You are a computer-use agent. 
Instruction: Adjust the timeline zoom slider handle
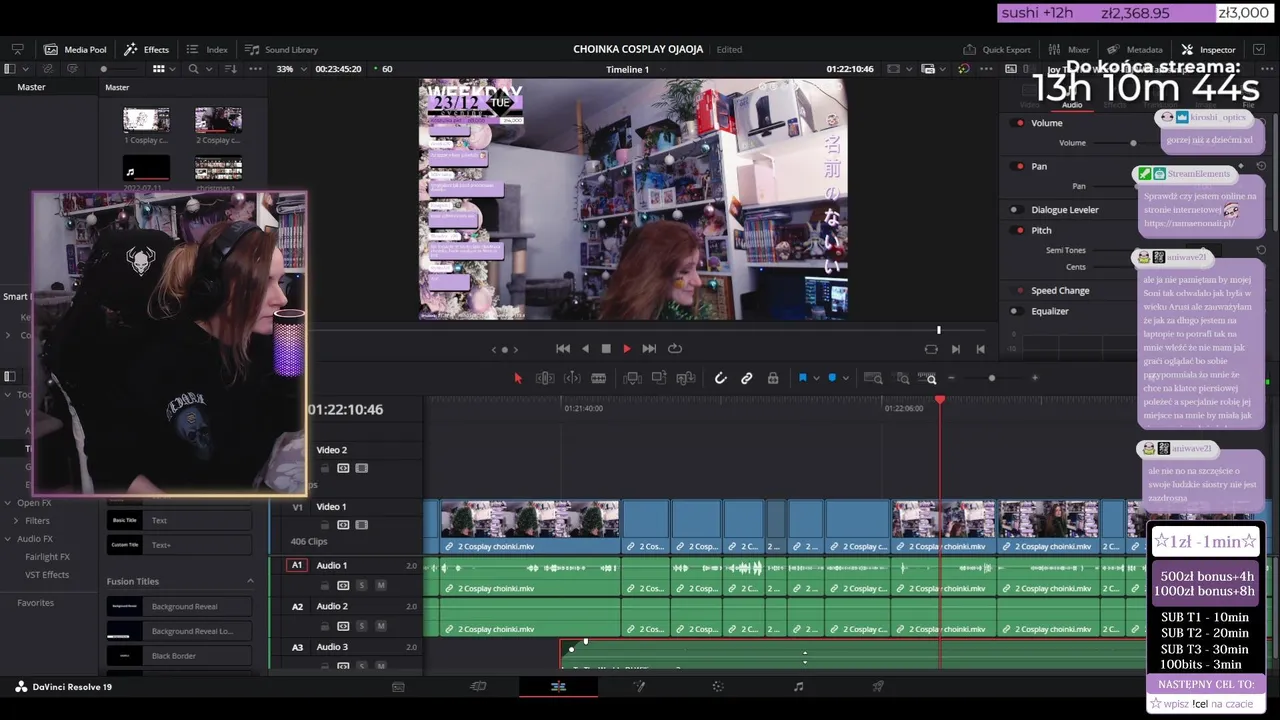pos(991,378)
